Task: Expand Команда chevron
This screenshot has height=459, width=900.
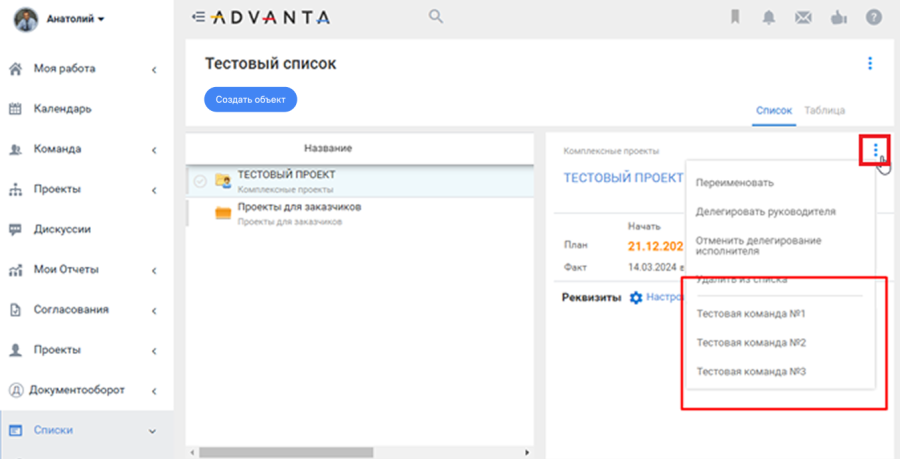Action: coord(154,150)
